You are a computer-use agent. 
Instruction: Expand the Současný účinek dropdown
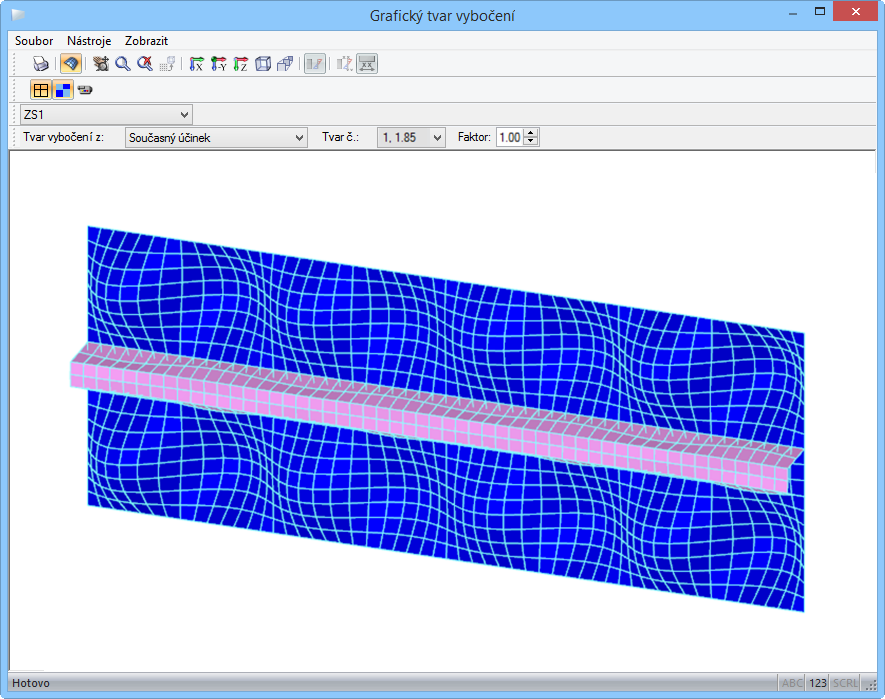(216, 138)
